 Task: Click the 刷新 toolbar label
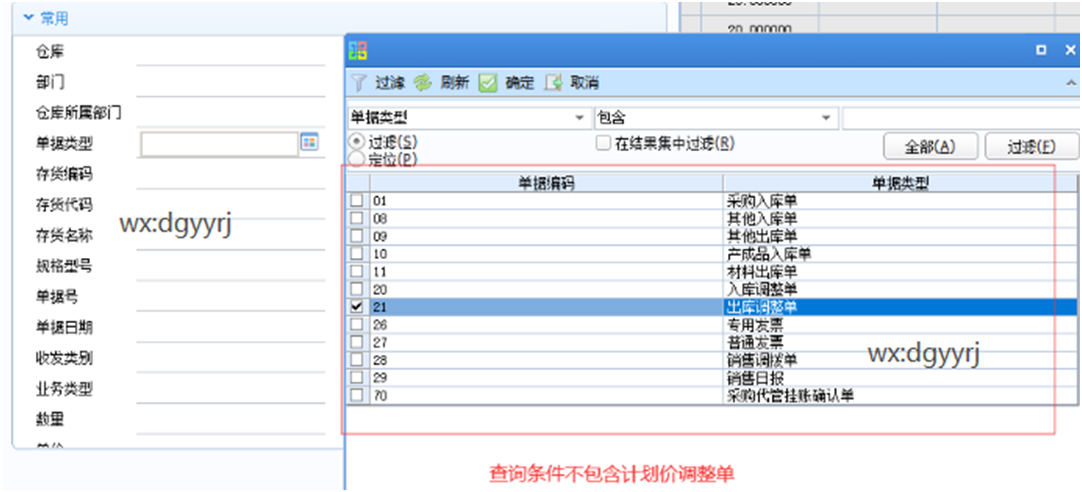click(x=454, y=83)
